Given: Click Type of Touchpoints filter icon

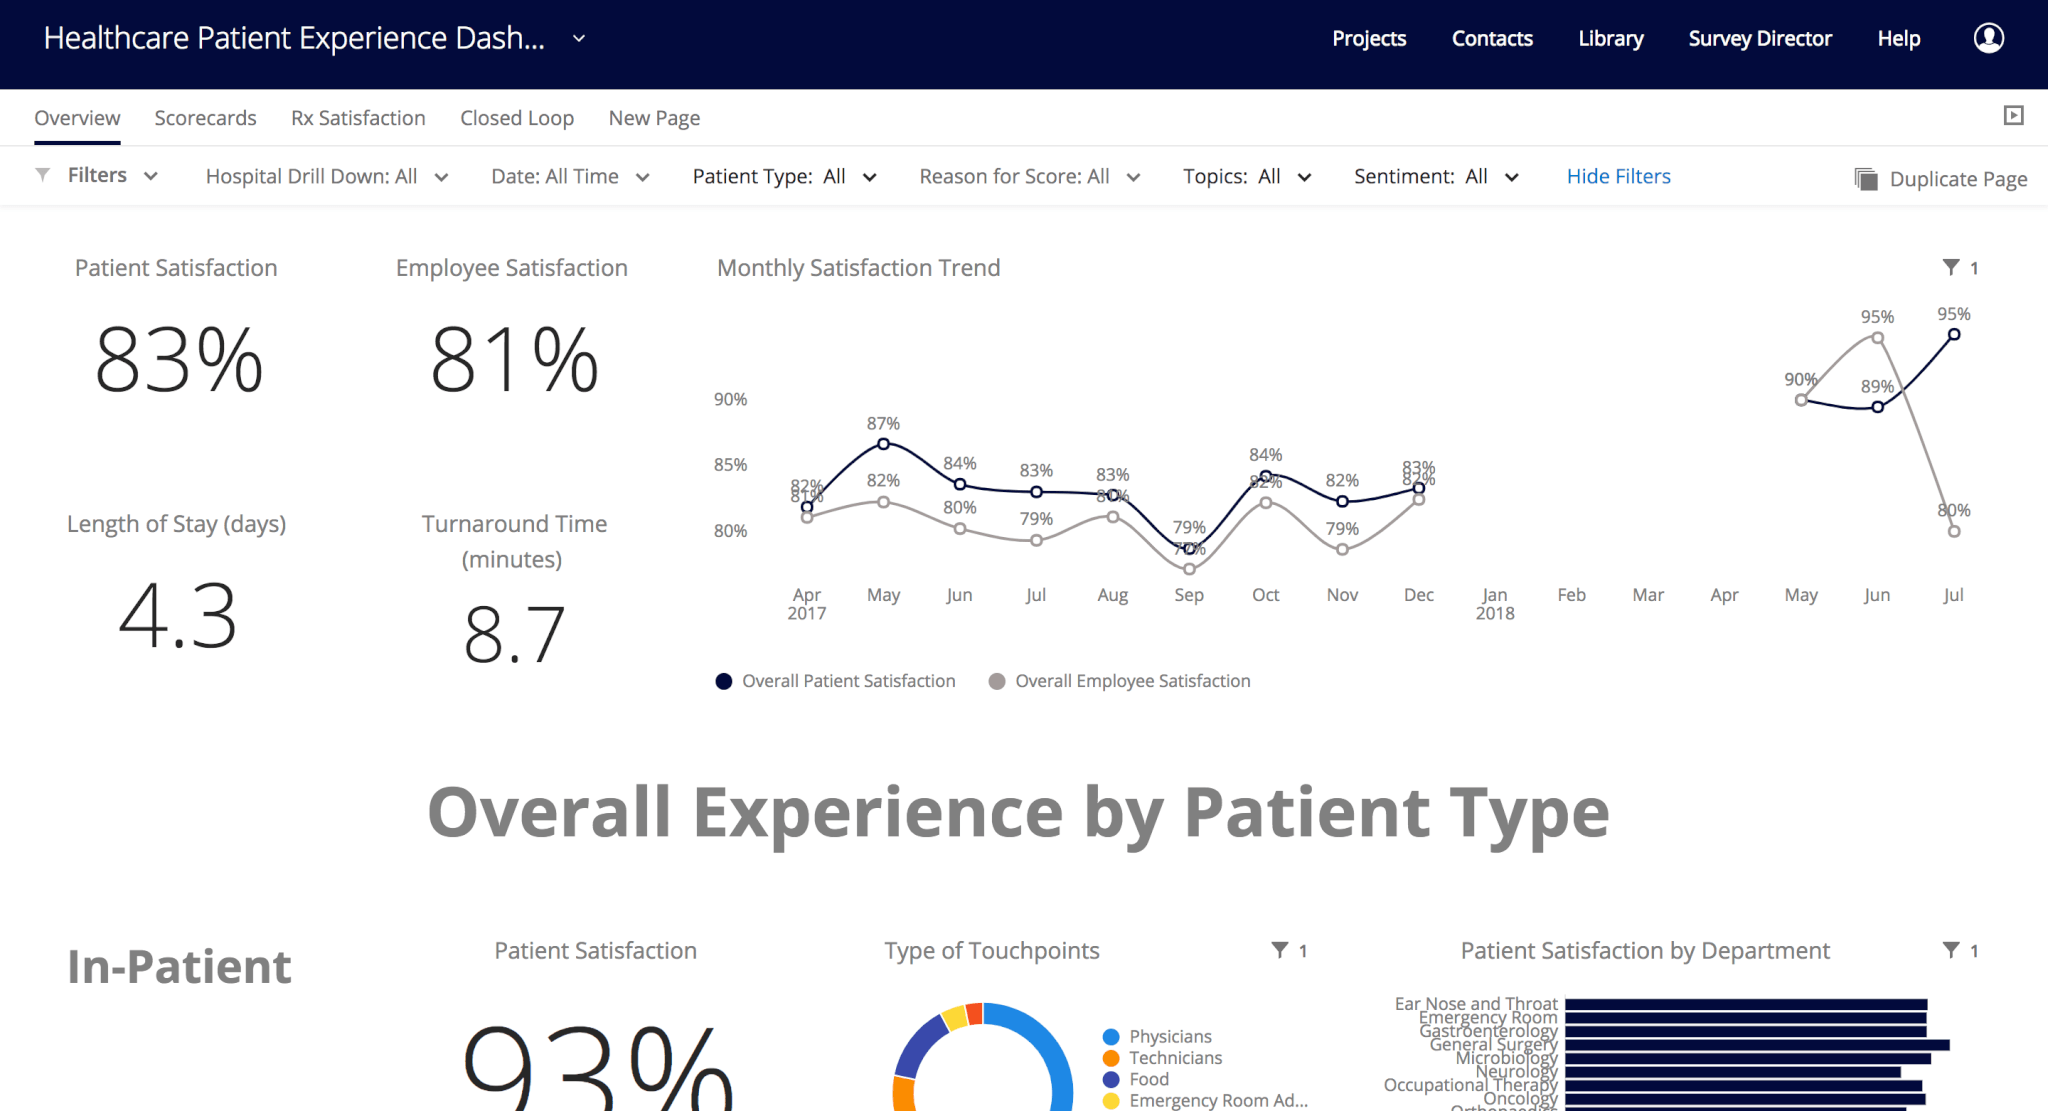Looking at the screenshot, I should (1279, 950).
